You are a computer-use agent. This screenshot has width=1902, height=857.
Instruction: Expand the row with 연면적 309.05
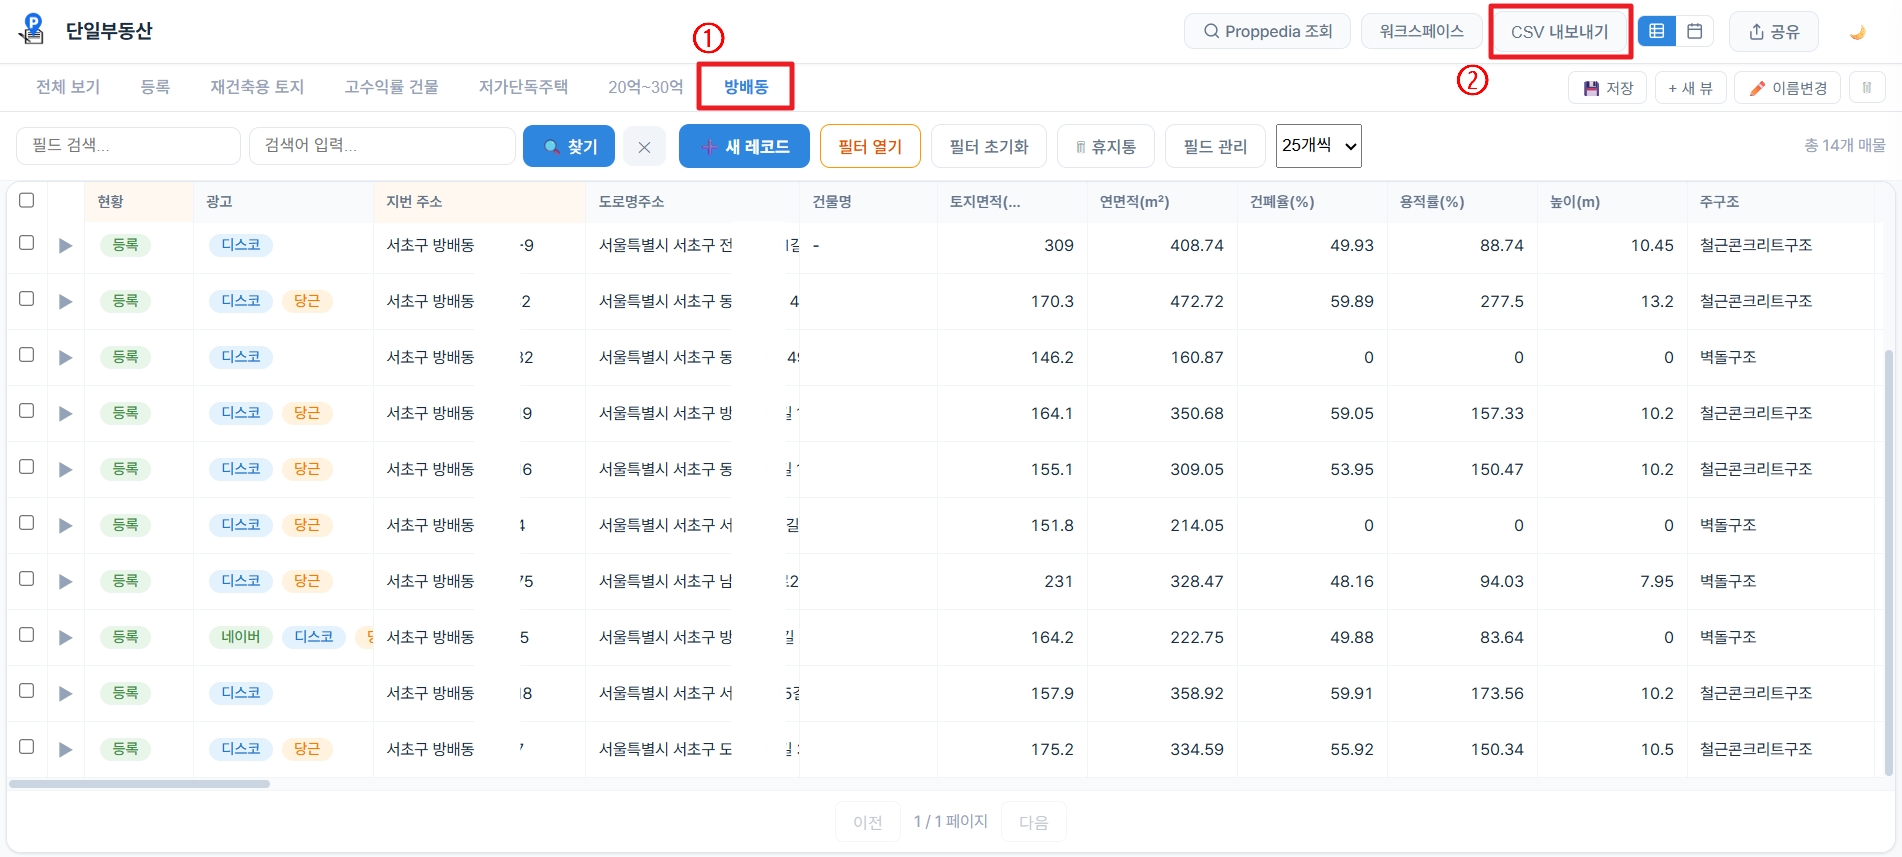click(66, 470)
